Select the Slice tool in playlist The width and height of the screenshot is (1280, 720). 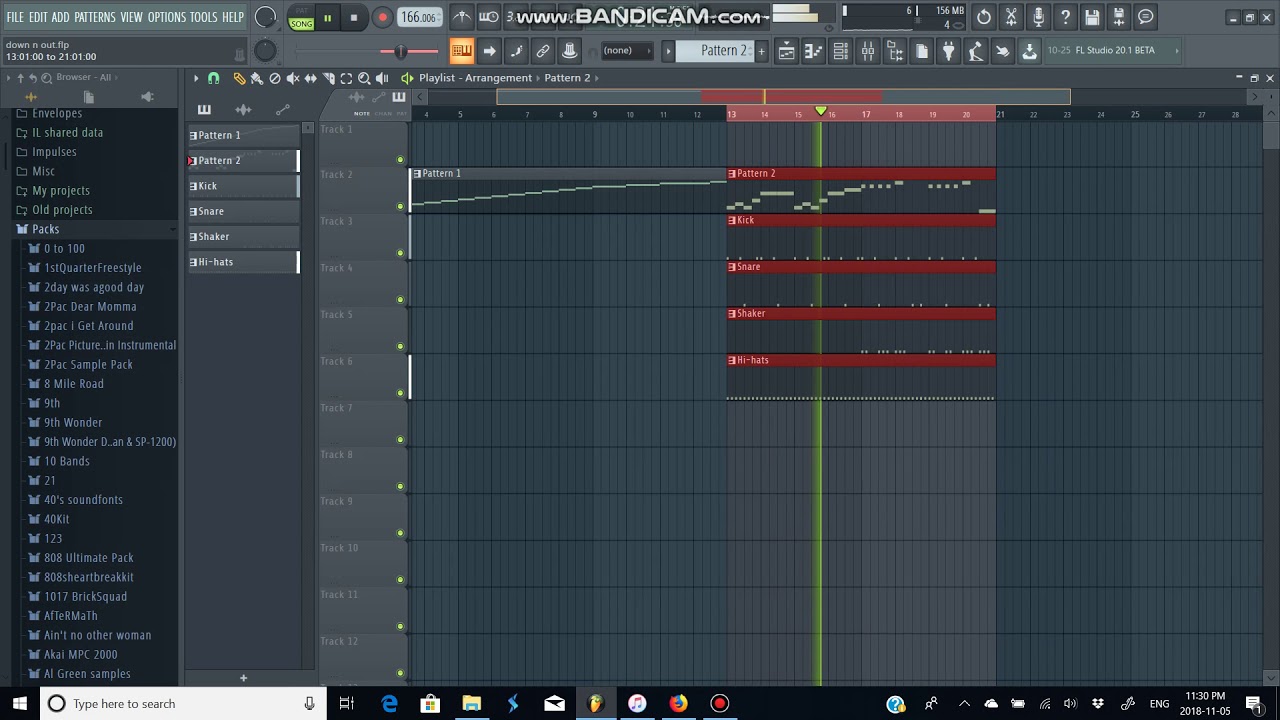329,78
